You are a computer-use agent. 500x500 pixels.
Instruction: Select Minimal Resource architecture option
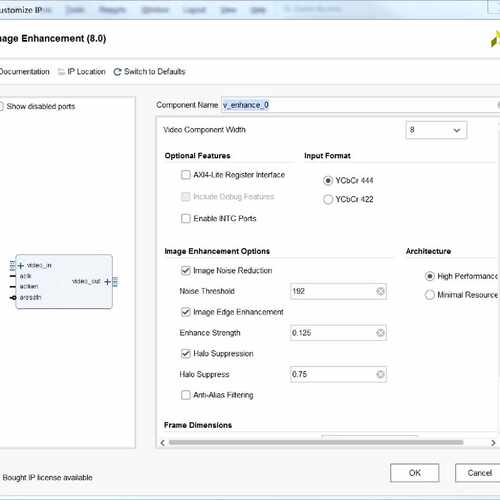point(430,295)
